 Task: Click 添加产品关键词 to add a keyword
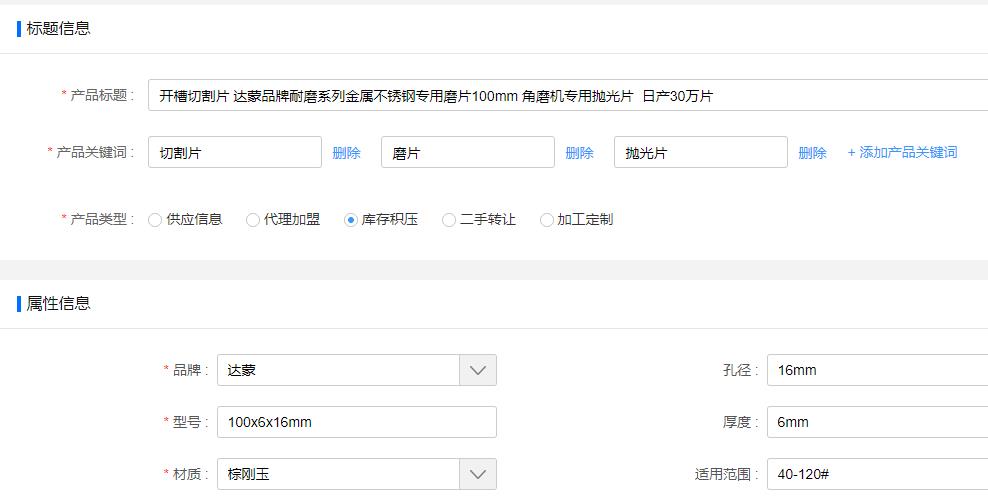902,153
